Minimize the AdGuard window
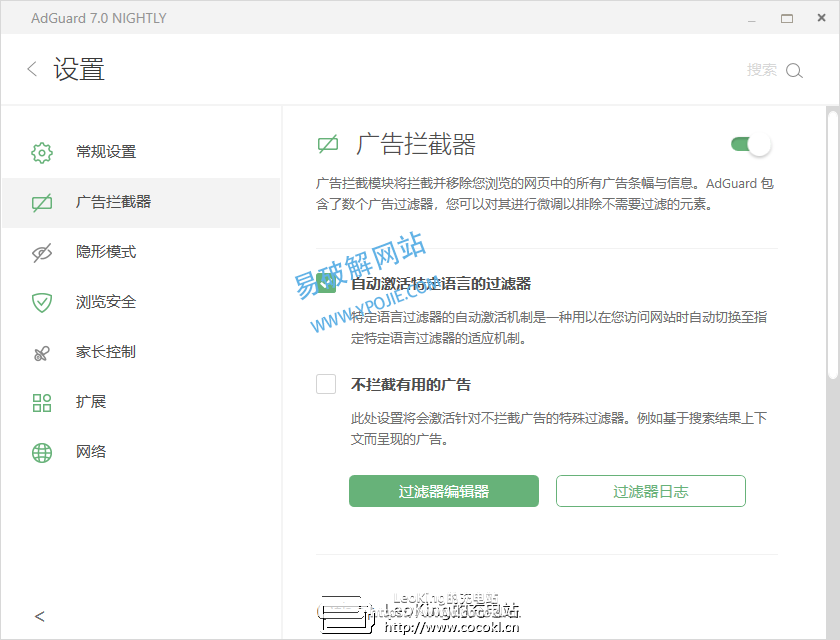The image size is (840, 640). click(x=752, y=19)
